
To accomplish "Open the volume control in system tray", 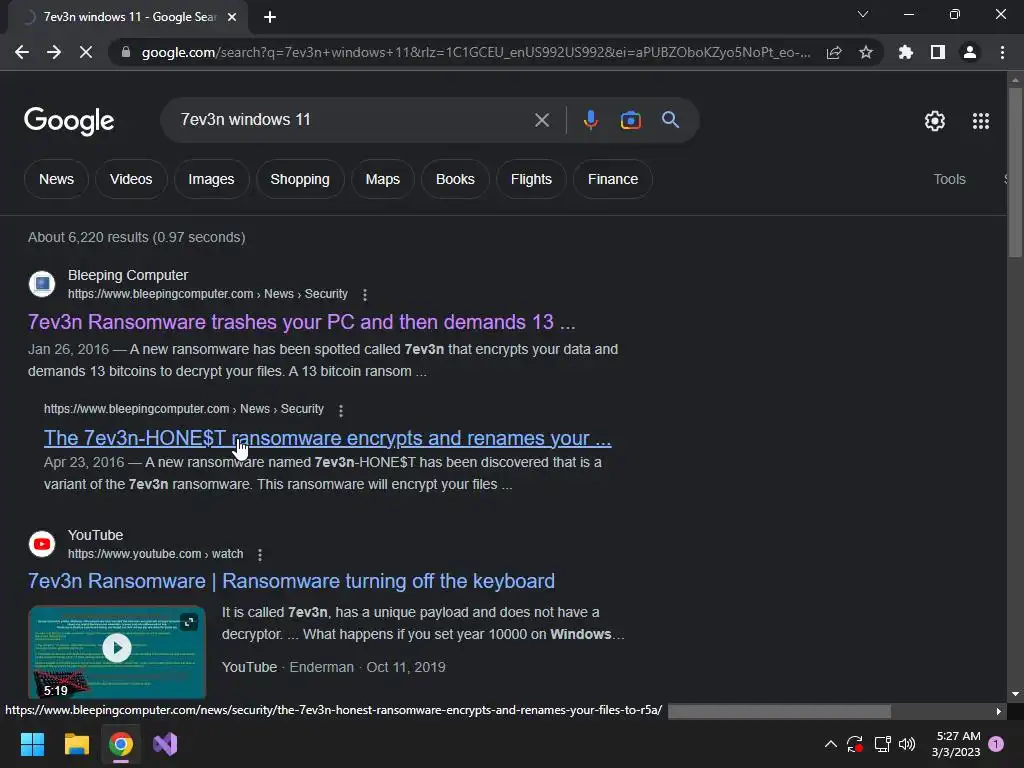I will click(907, 744).
